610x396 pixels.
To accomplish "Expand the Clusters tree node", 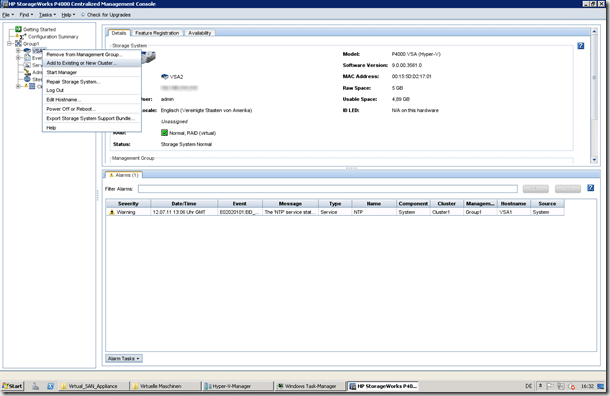I will [x=18, y=86].
